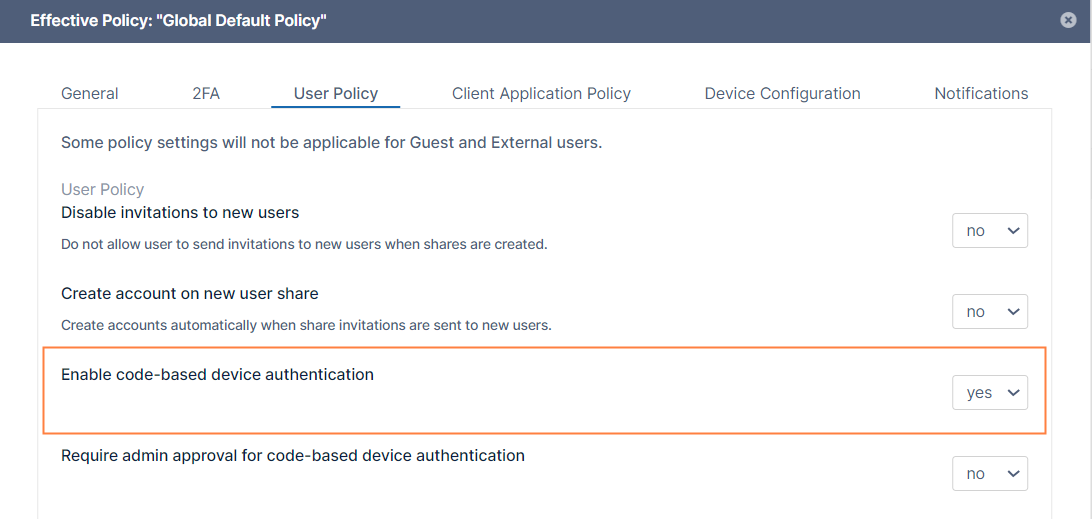Open Enable code-based device authentication dropdown
1092x519 pixels.
(x=989, y=393)
